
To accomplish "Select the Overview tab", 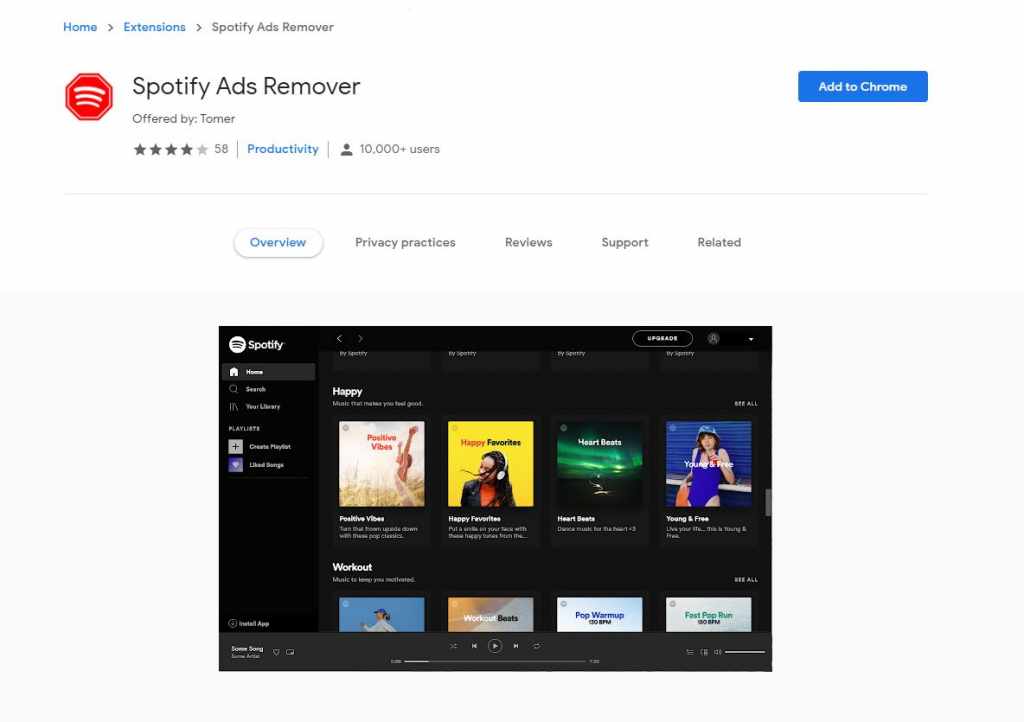I will (x=278, y=242).
